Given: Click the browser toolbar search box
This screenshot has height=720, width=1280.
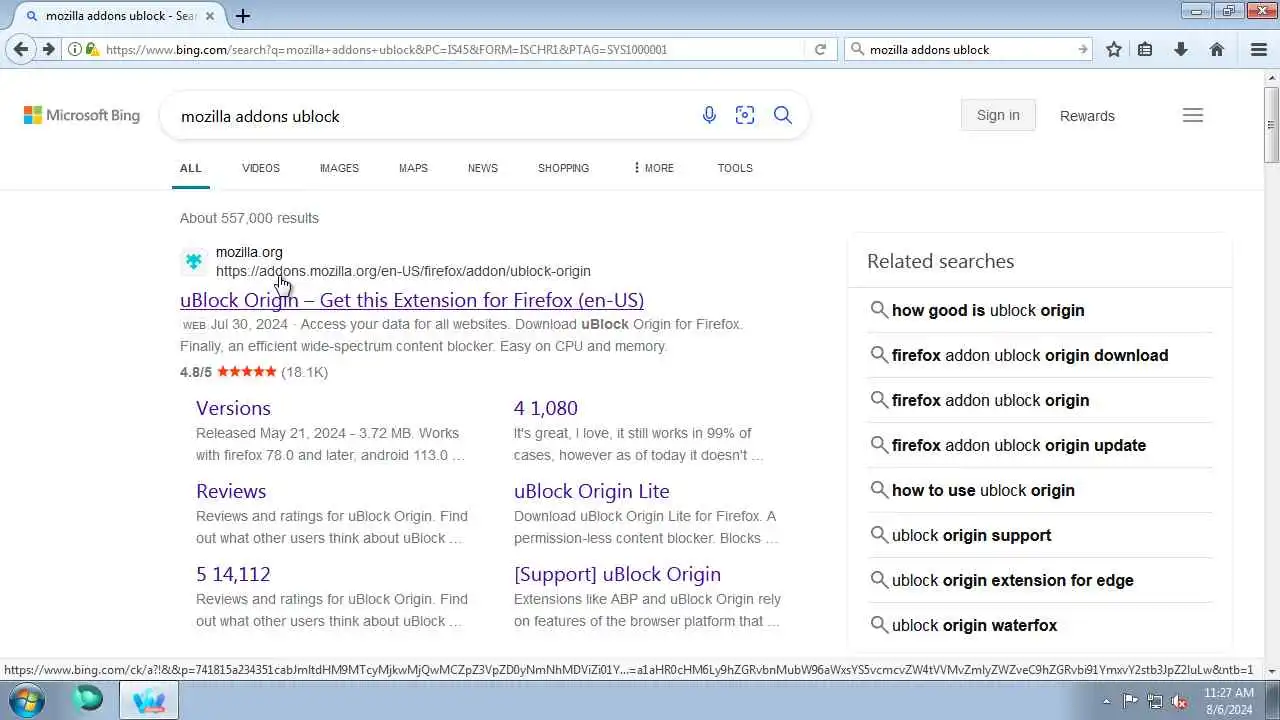Looking at the screenshot, I should 970,49.
